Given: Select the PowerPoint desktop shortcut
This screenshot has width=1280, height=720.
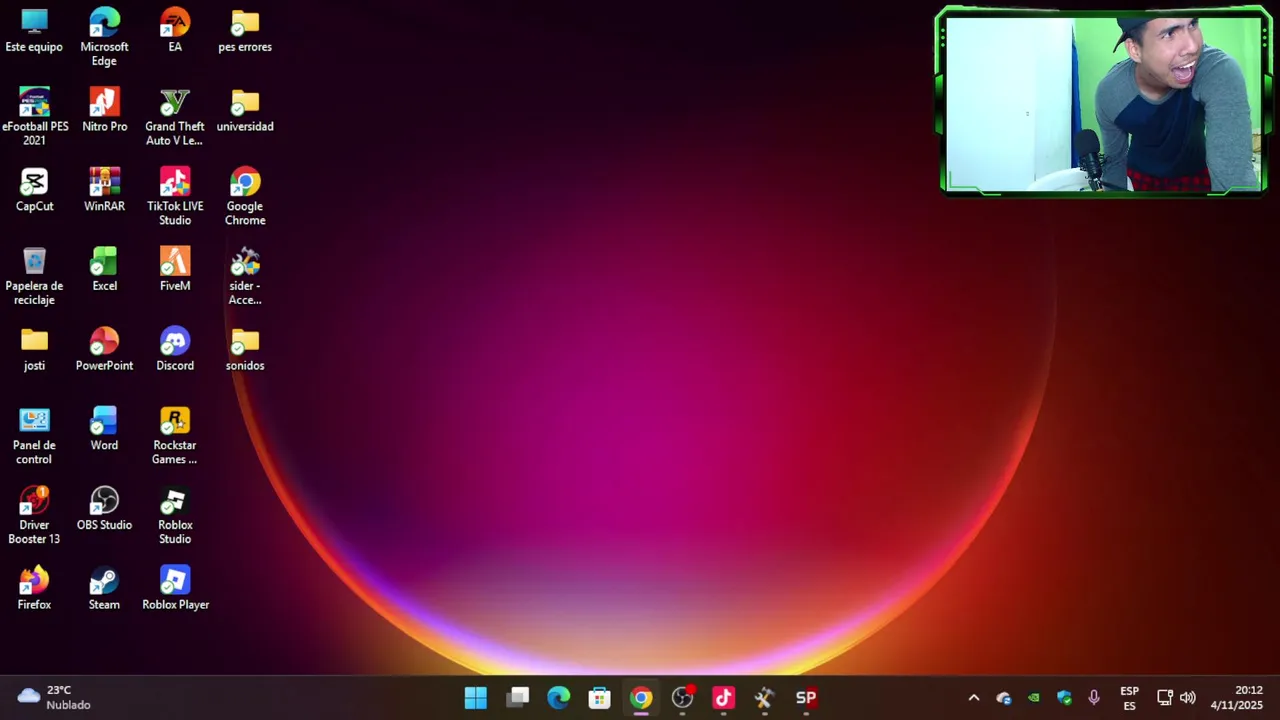Looking at the screenshot, I should [x=104, y=350].
